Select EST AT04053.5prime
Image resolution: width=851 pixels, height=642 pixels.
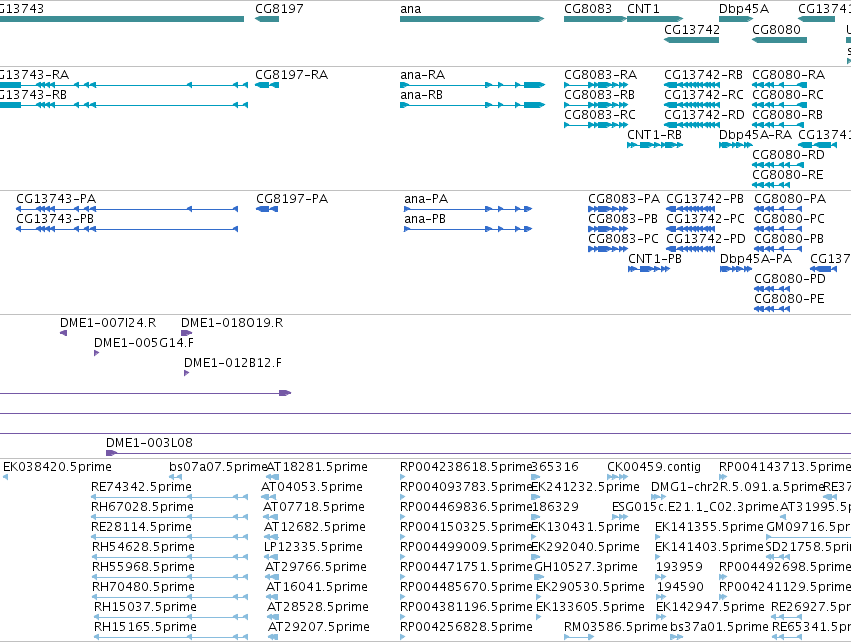(271, 497)
